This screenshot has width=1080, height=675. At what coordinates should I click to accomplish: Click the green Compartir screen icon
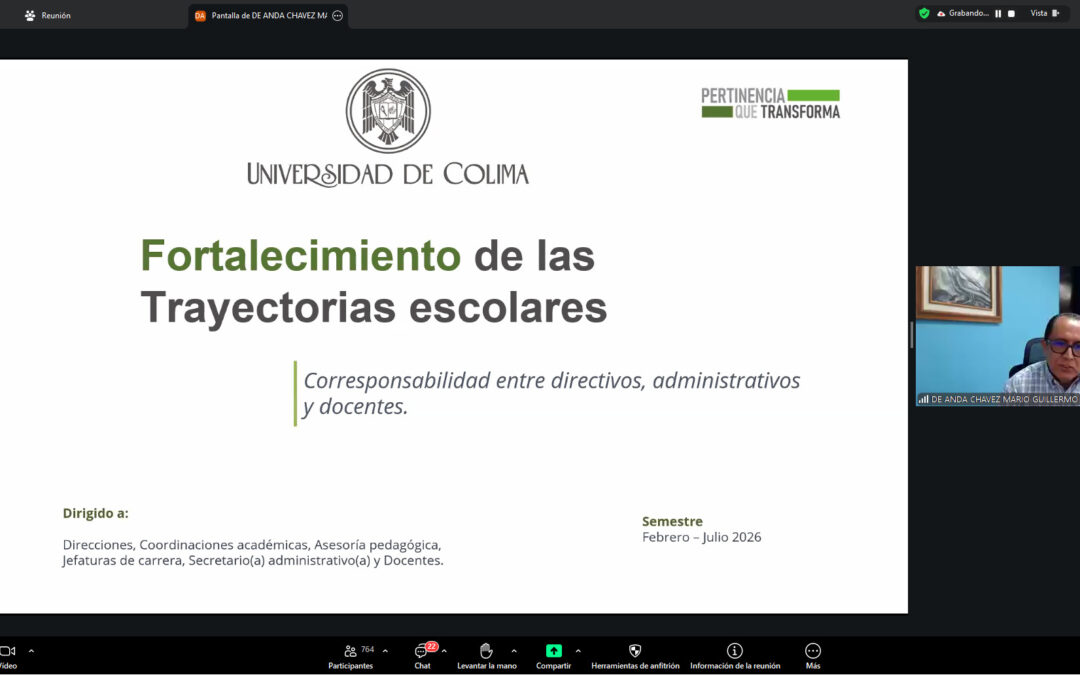tap(553, 651)
